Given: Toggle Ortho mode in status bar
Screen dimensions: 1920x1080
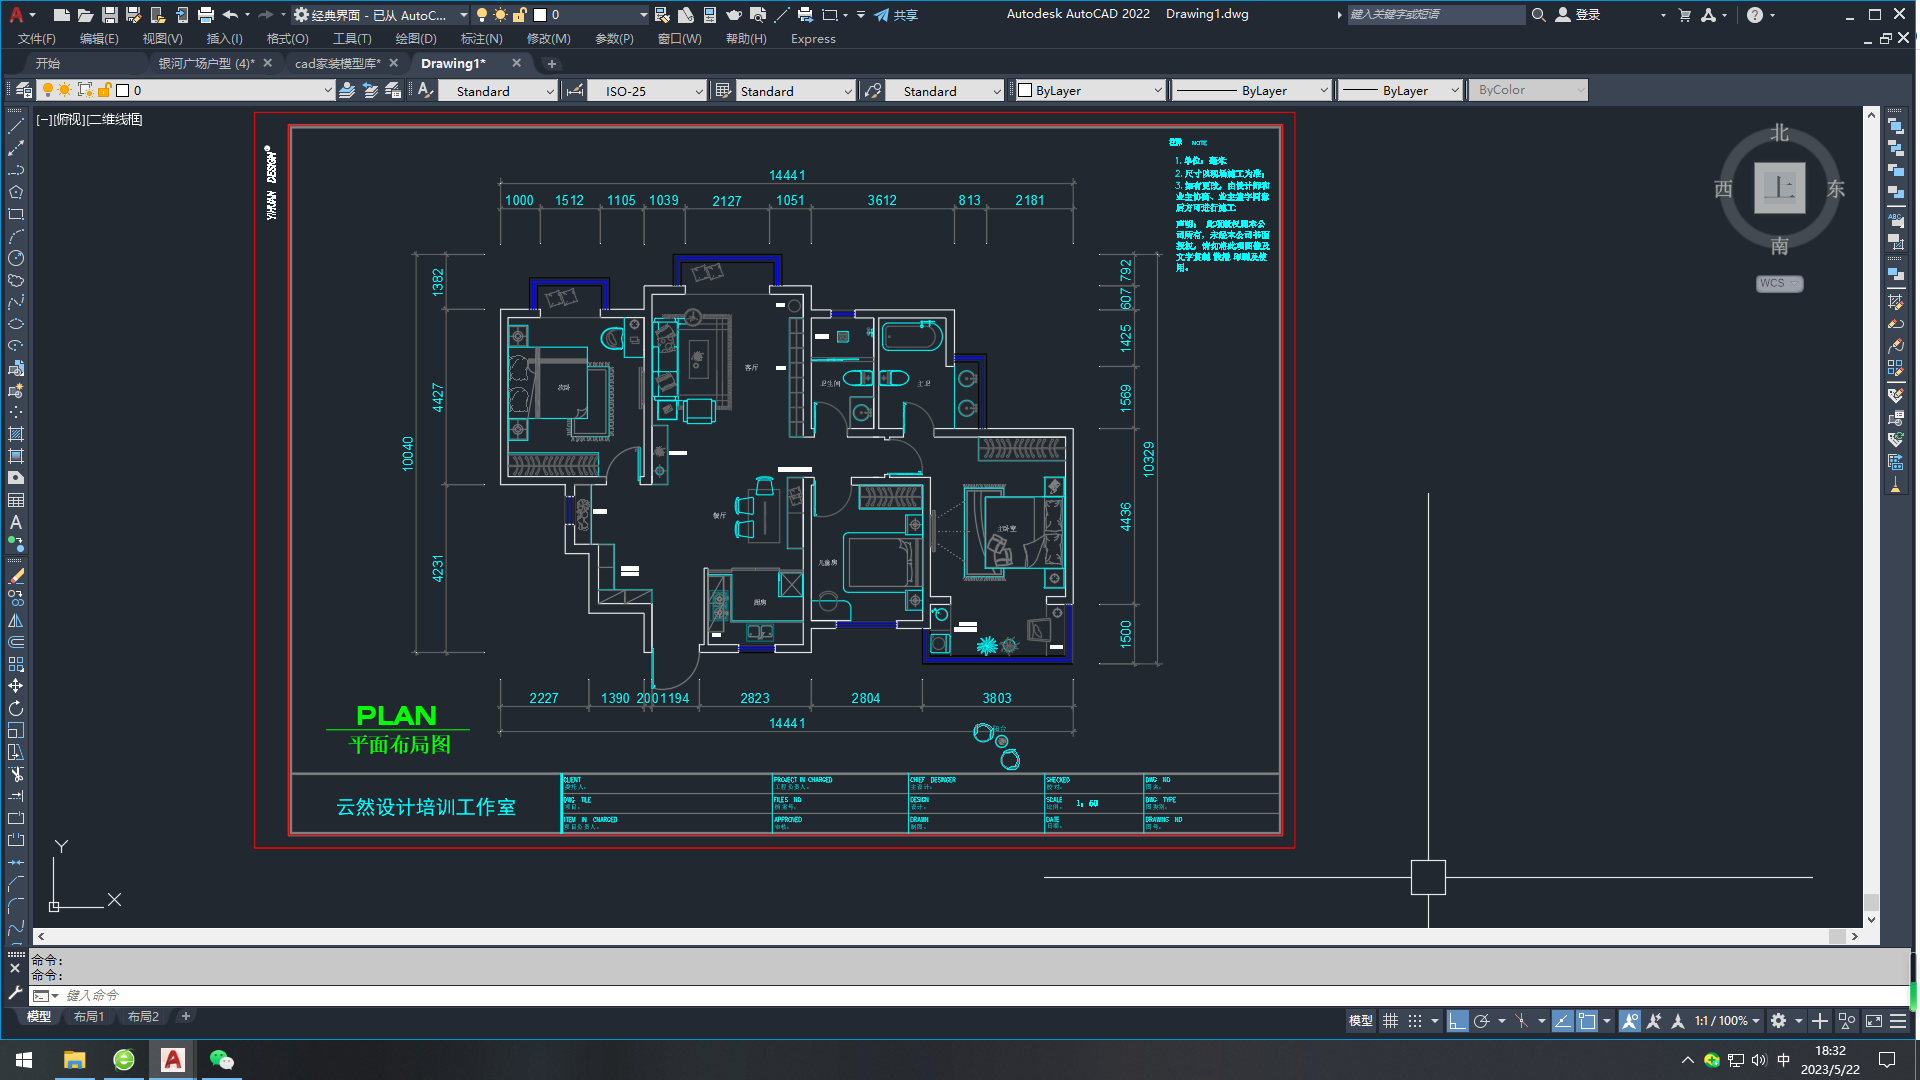Looking at the screenshot, I should pyautogui.click(x=1457, y=1021).
